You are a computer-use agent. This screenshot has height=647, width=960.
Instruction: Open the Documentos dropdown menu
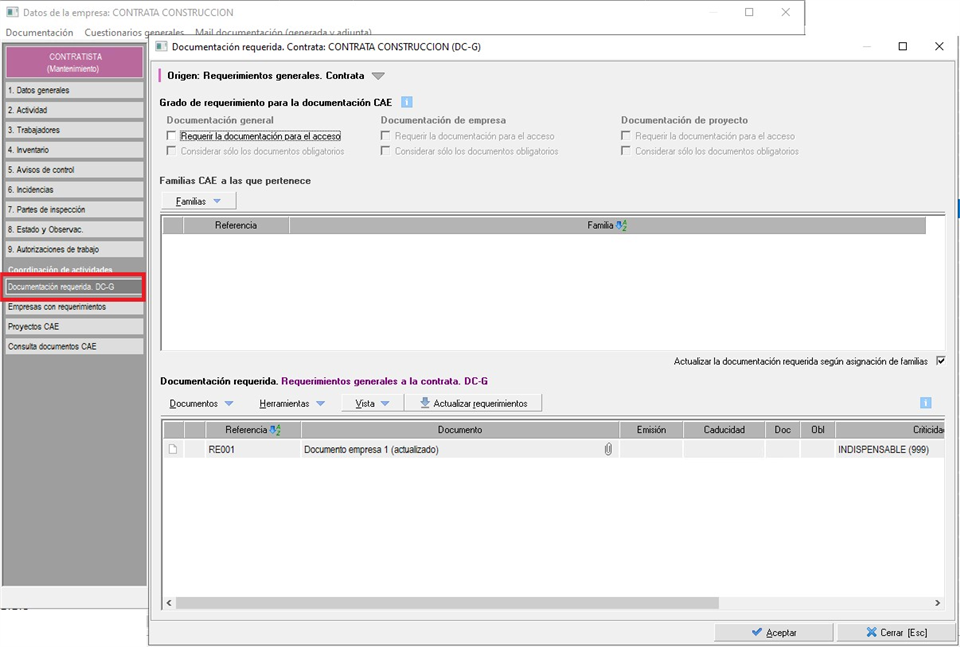coord(201,403)
